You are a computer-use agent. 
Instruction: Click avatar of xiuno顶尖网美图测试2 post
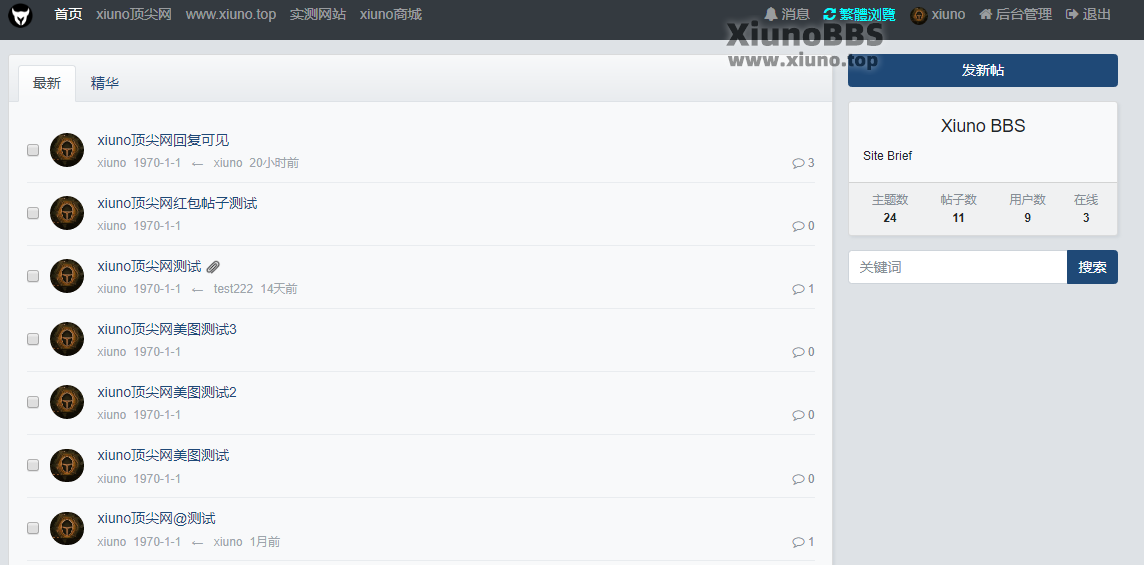(x=66, y=401)
